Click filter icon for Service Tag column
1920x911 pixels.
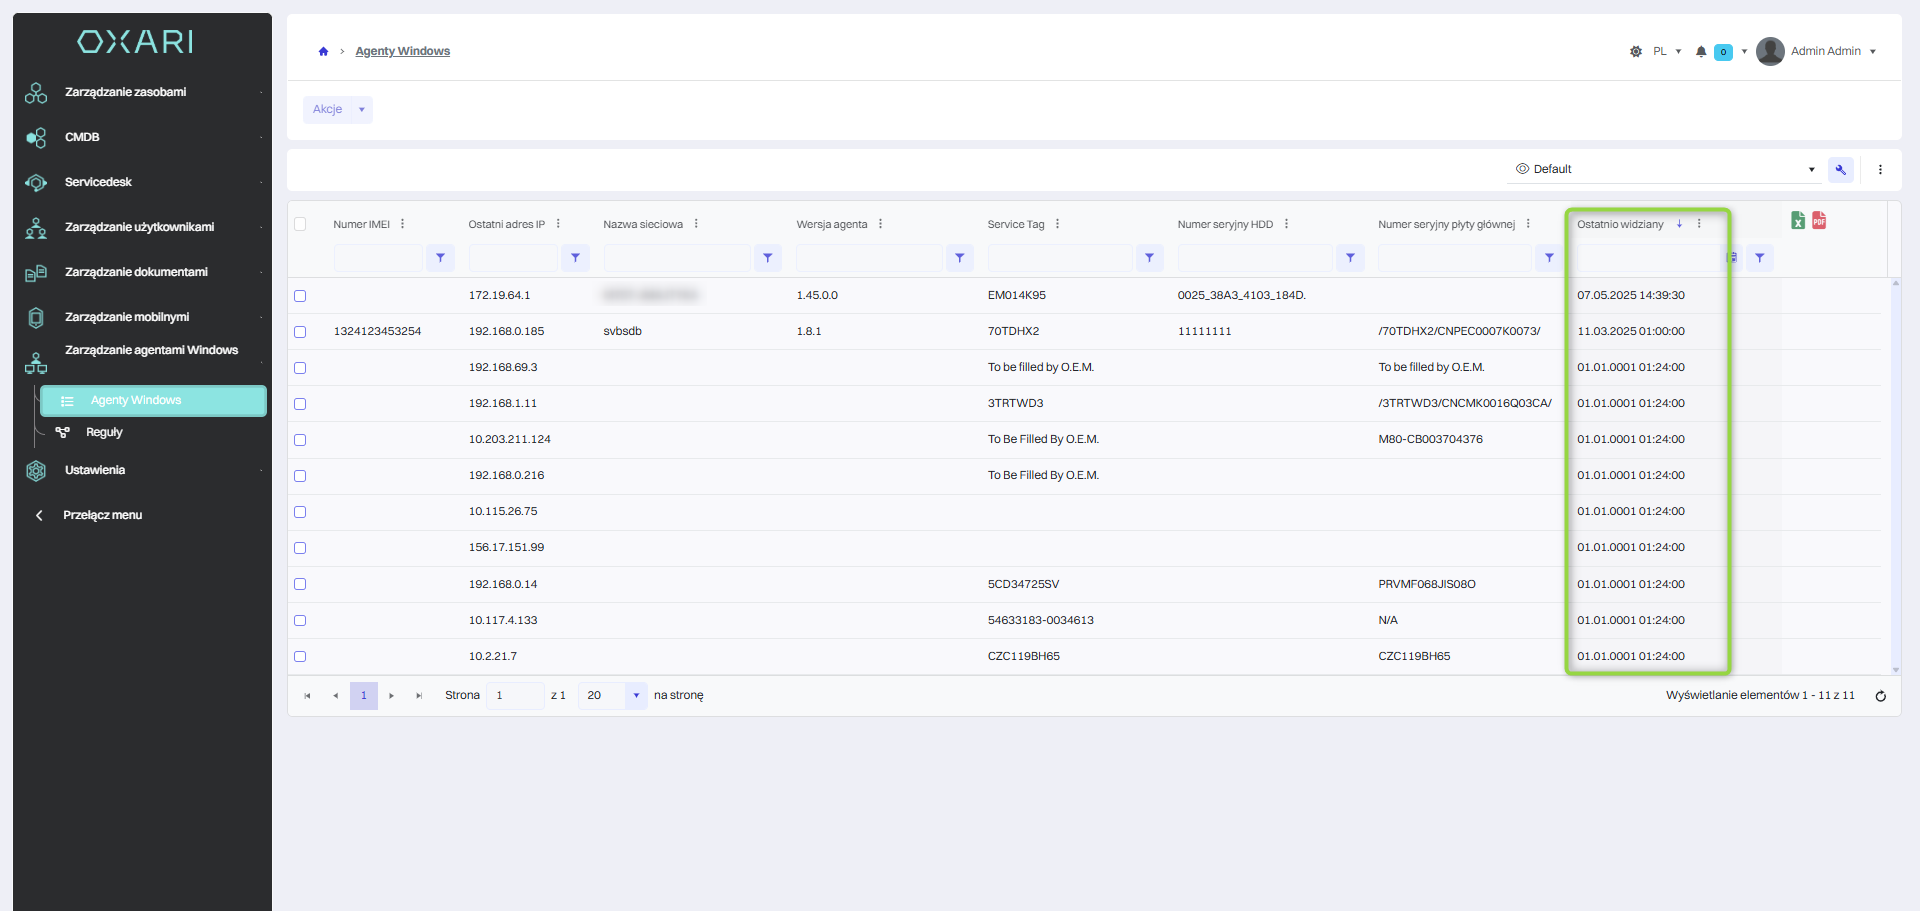(1150, 258)
